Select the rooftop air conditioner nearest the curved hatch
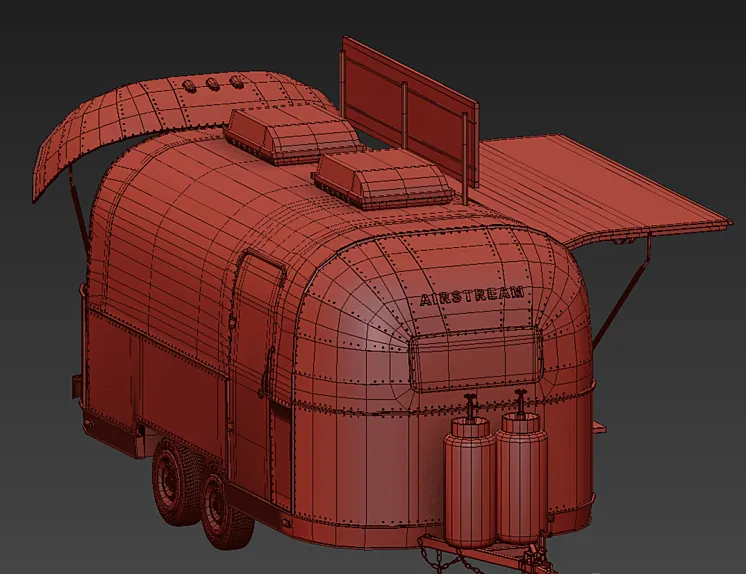This screenshot has width=746, height=574. click(x=293, y=135)
